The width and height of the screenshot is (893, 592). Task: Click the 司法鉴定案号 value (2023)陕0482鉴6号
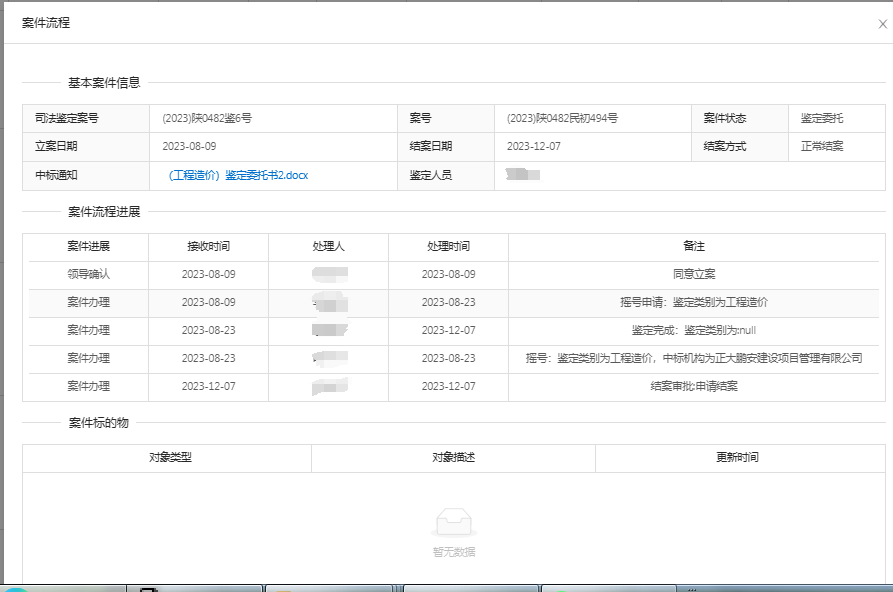(207, 118)
